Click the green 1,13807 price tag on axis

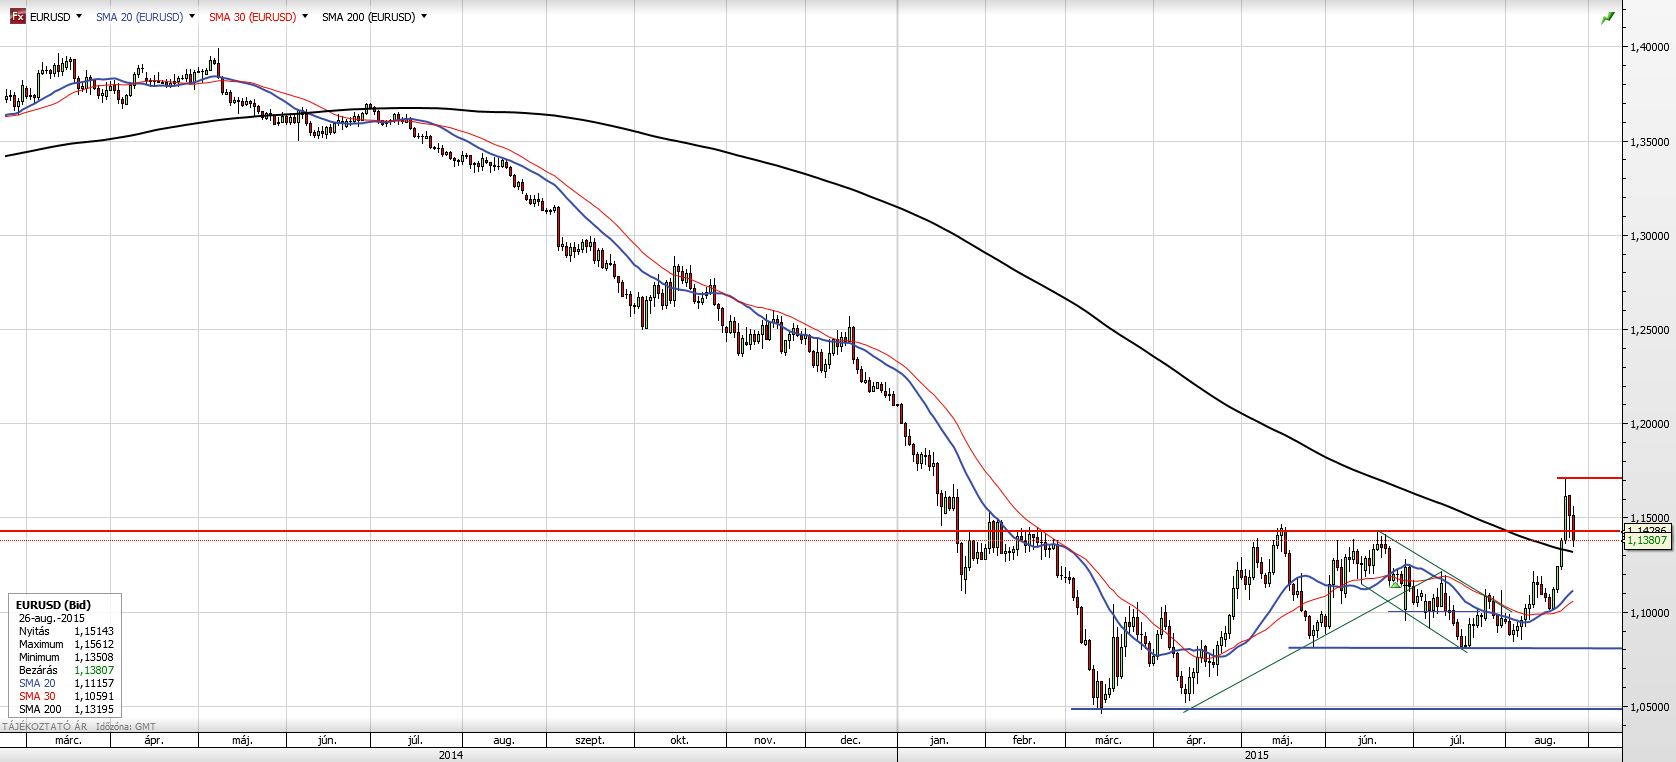[x=1647, y=540]
